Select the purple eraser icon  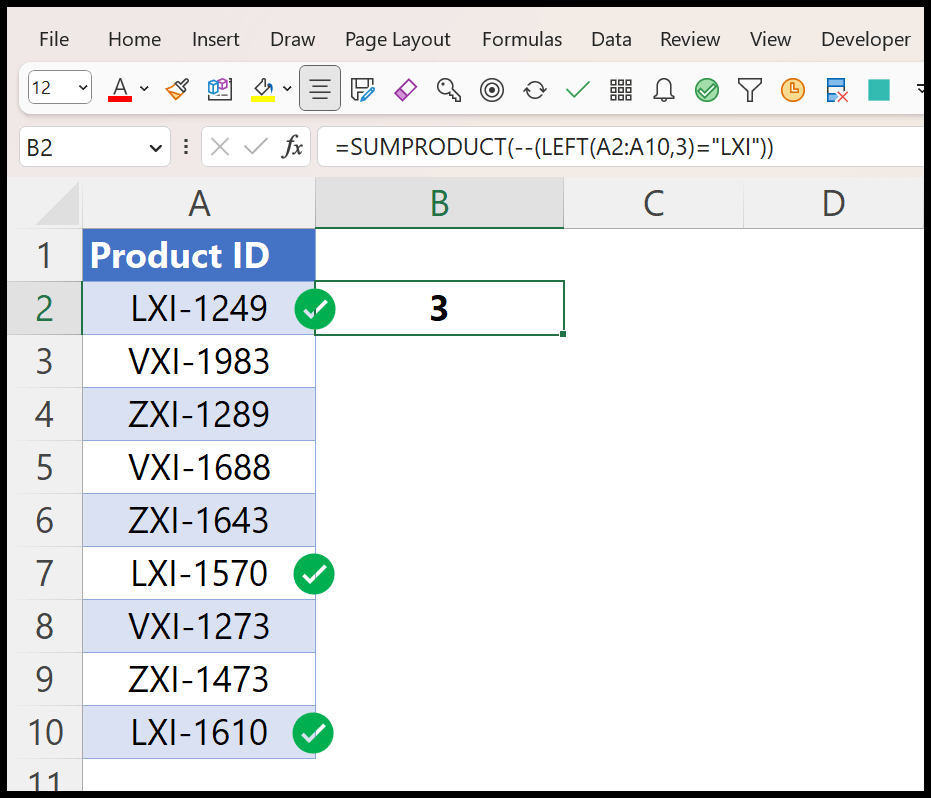[406, 90]
